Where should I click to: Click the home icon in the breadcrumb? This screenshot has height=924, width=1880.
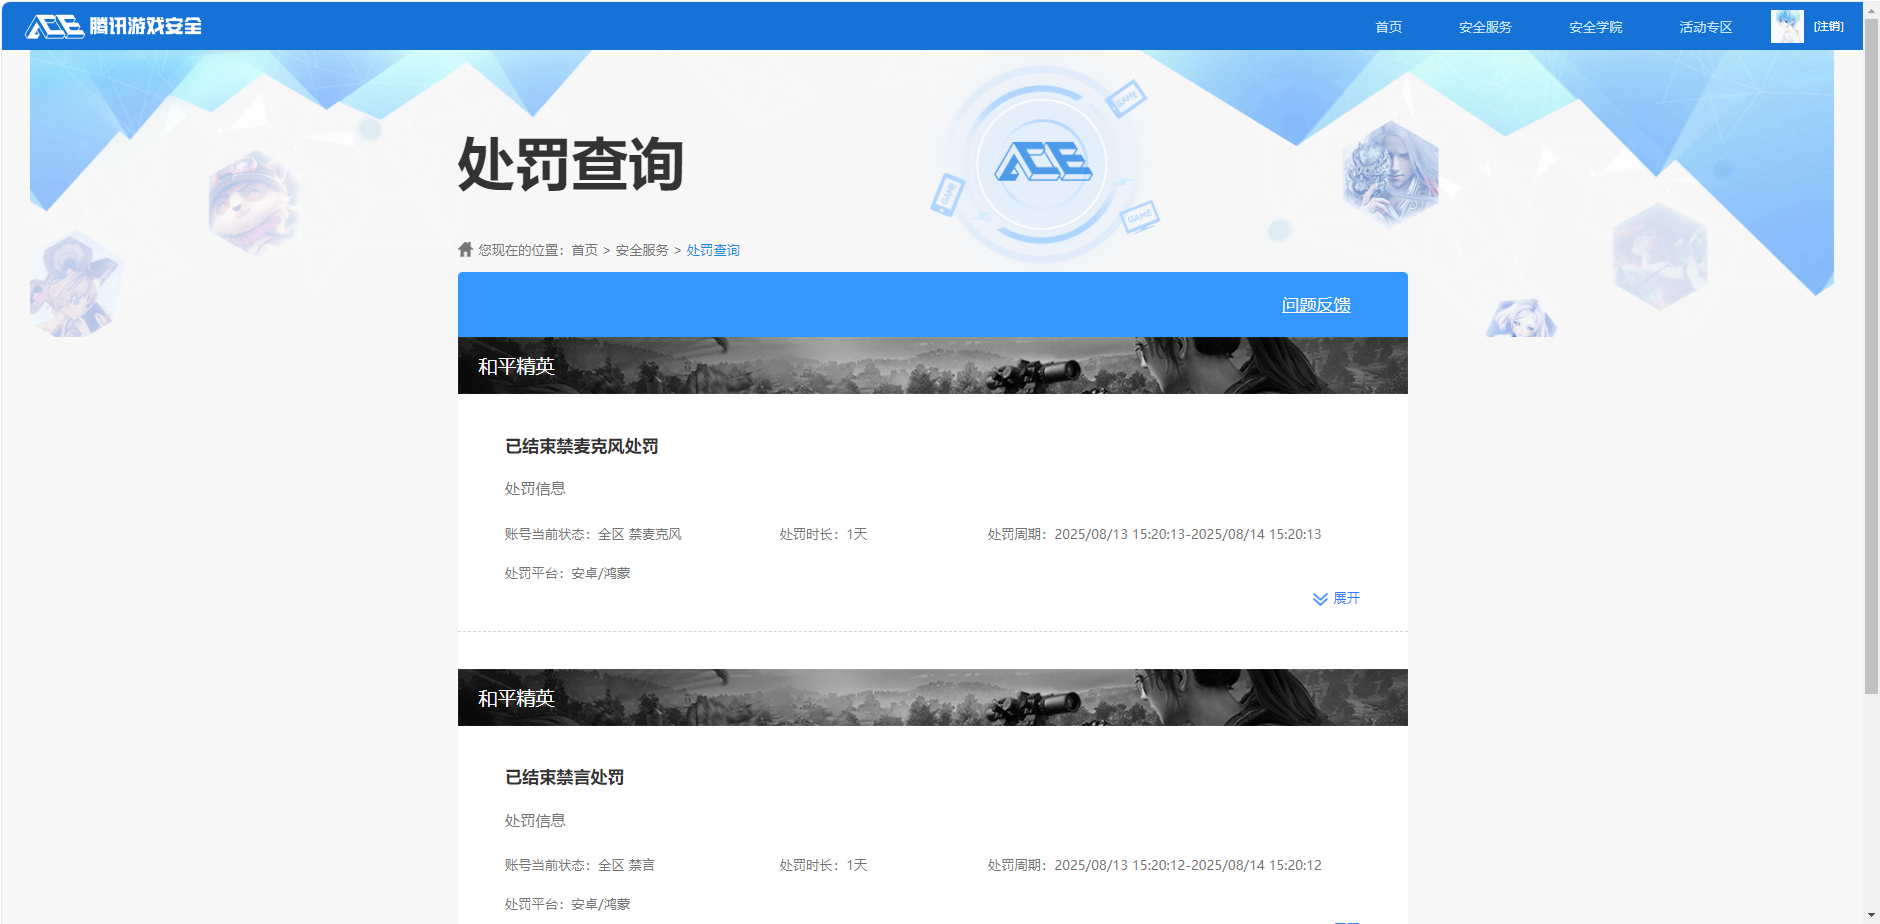coord(463,249)
